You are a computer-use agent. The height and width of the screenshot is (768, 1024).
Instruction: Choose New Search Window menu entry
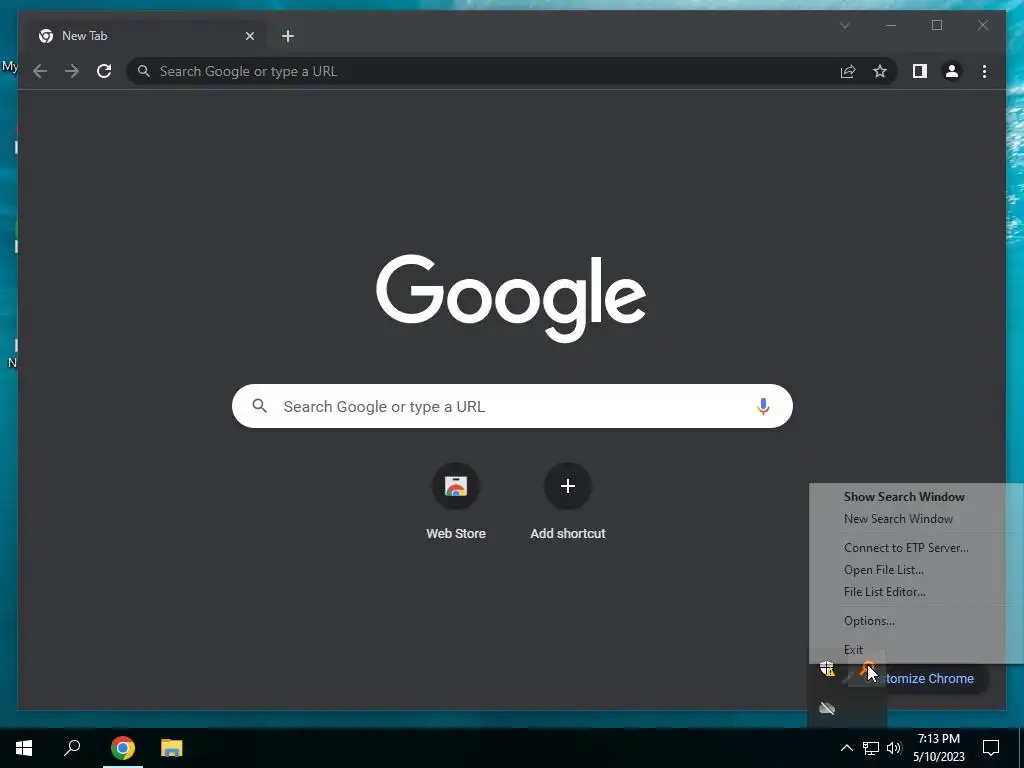click(898, 519)
